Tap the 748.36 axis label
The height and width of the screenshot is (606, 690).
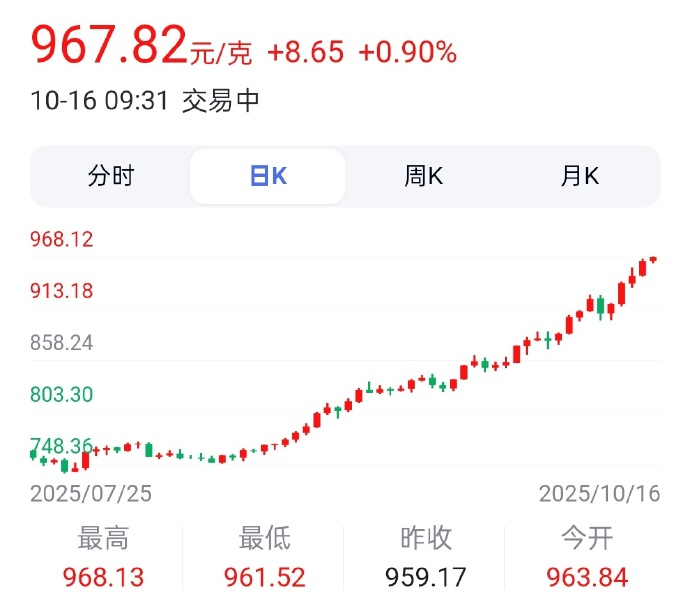tap(62, 446)
